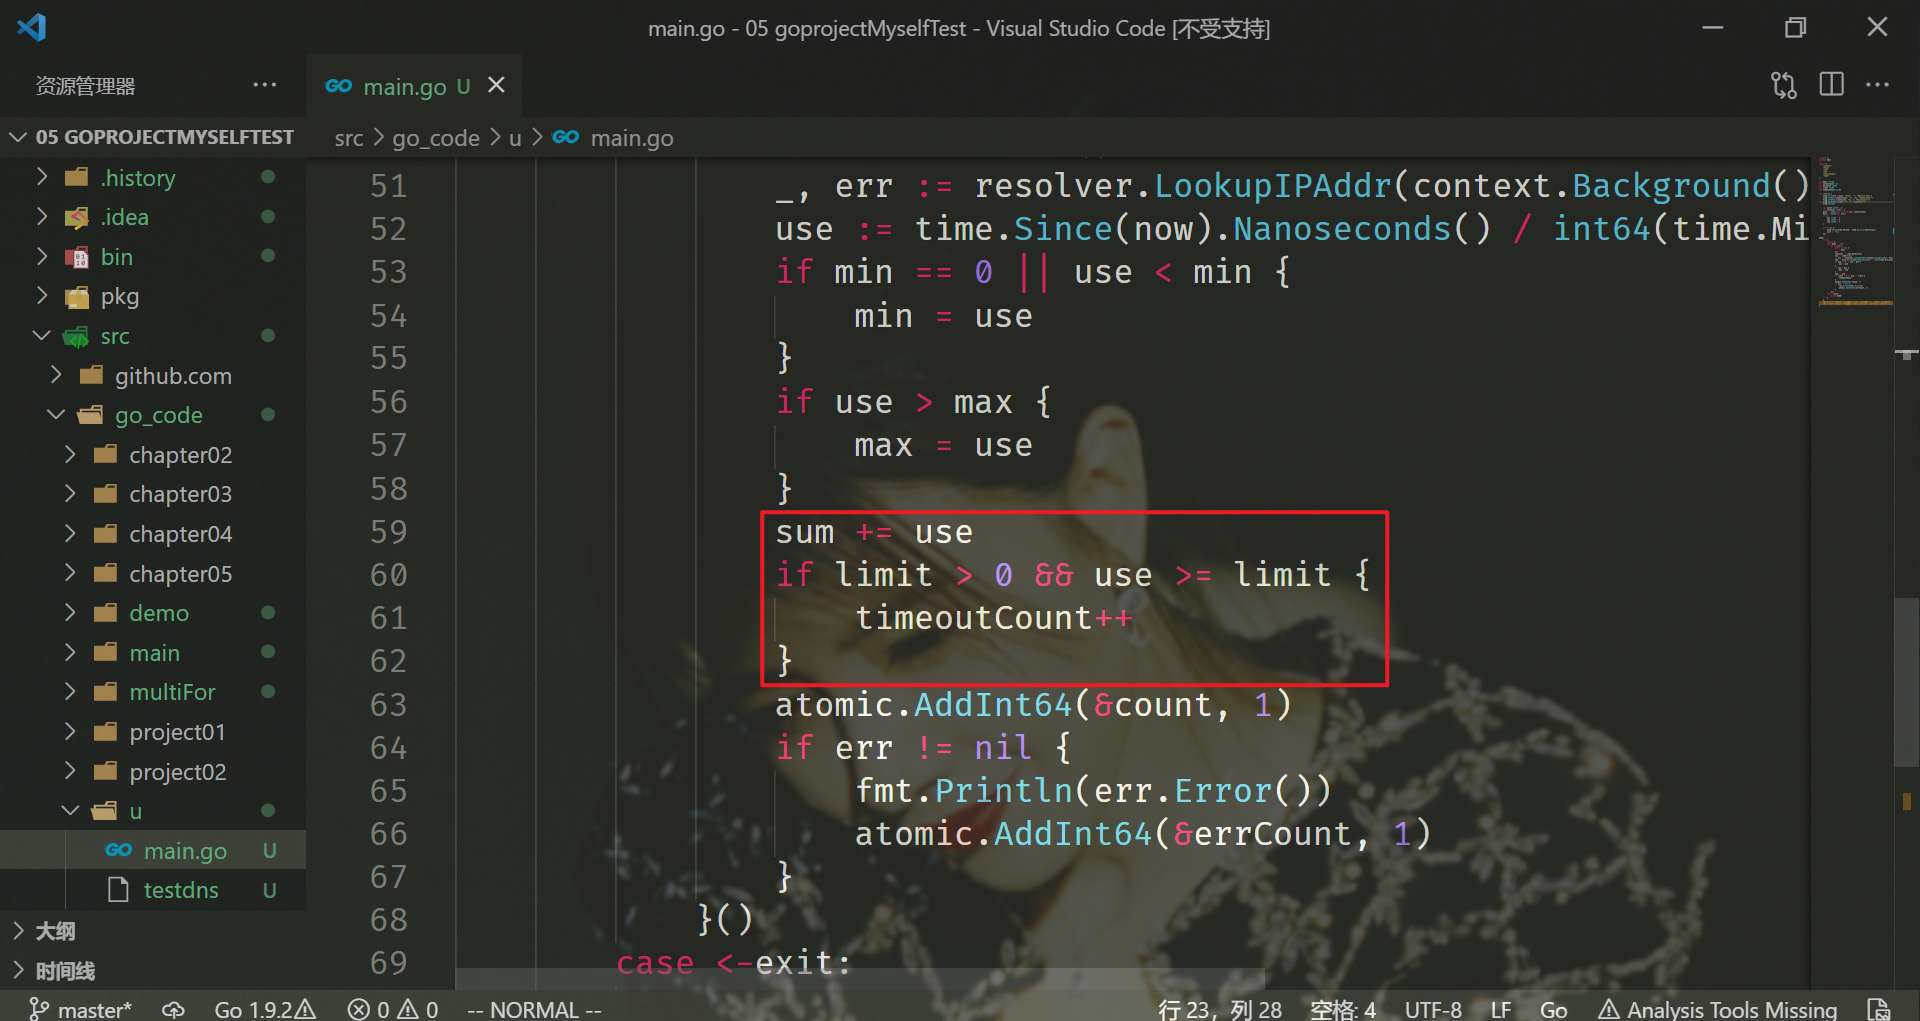The image size is (1920, 1021).
Task: Click the -- NORMAL -- vim mode indicator
Action: click(x=534, y=1009)
